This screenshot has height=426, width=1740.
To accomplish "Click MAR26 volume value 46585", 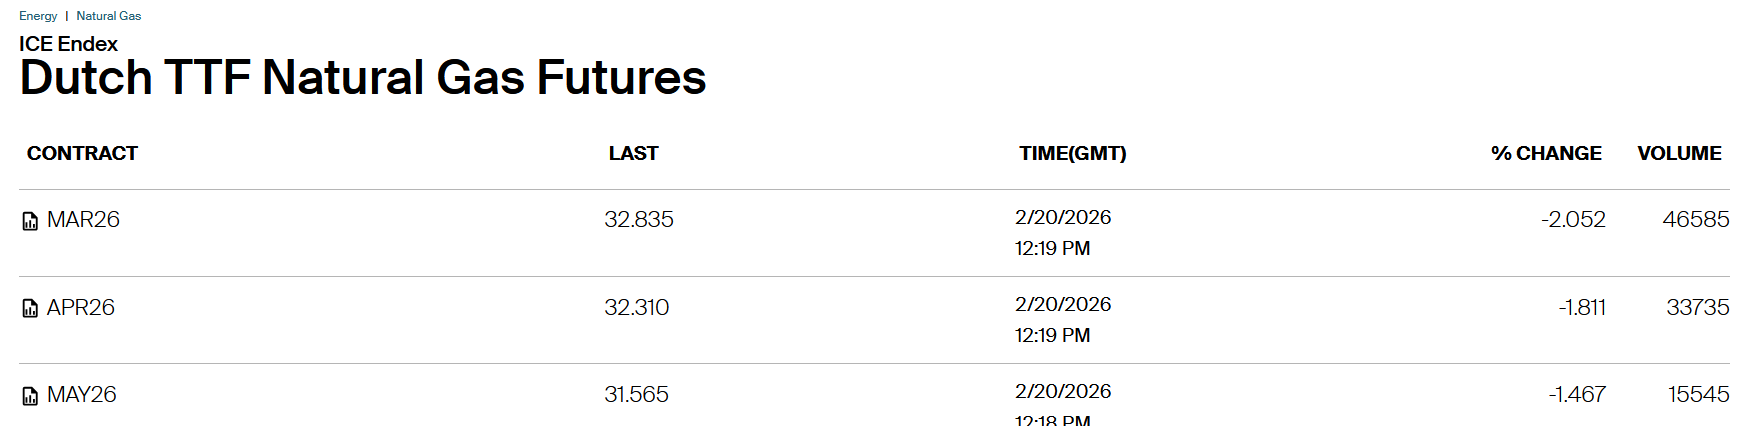I will 1695,220.
